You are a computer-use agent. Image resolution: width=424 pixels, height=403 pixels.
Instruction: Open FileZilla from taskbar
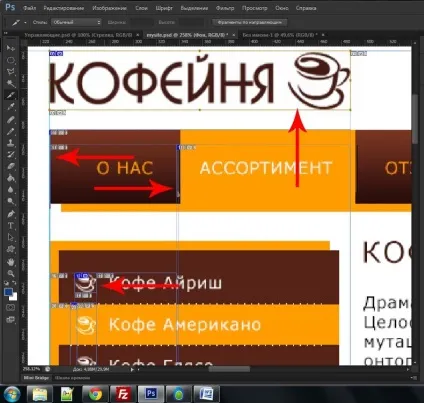[123, 394]
